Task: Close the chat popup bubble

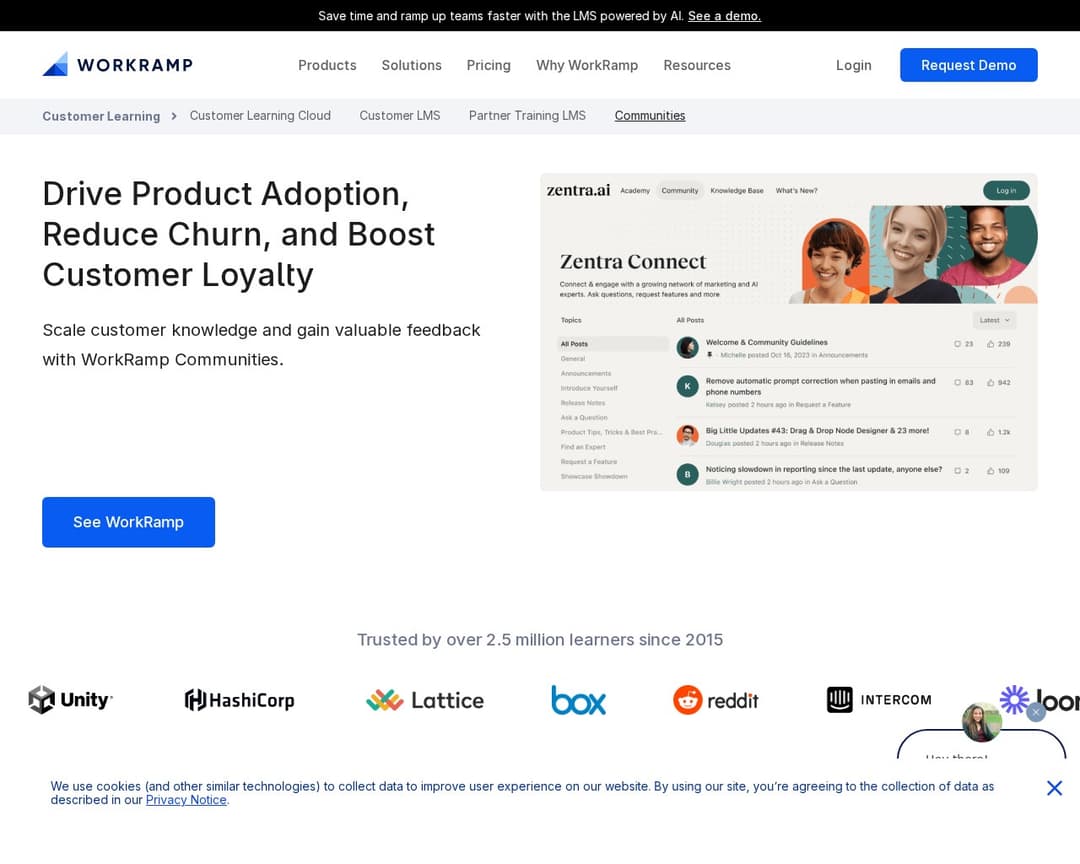Action: [1036, 712]
